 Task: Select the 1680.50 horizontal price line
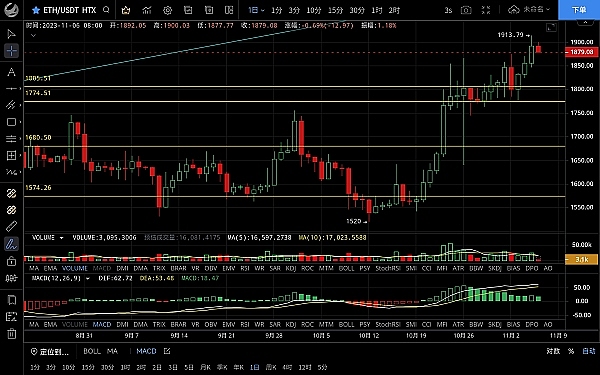[294, 146]
